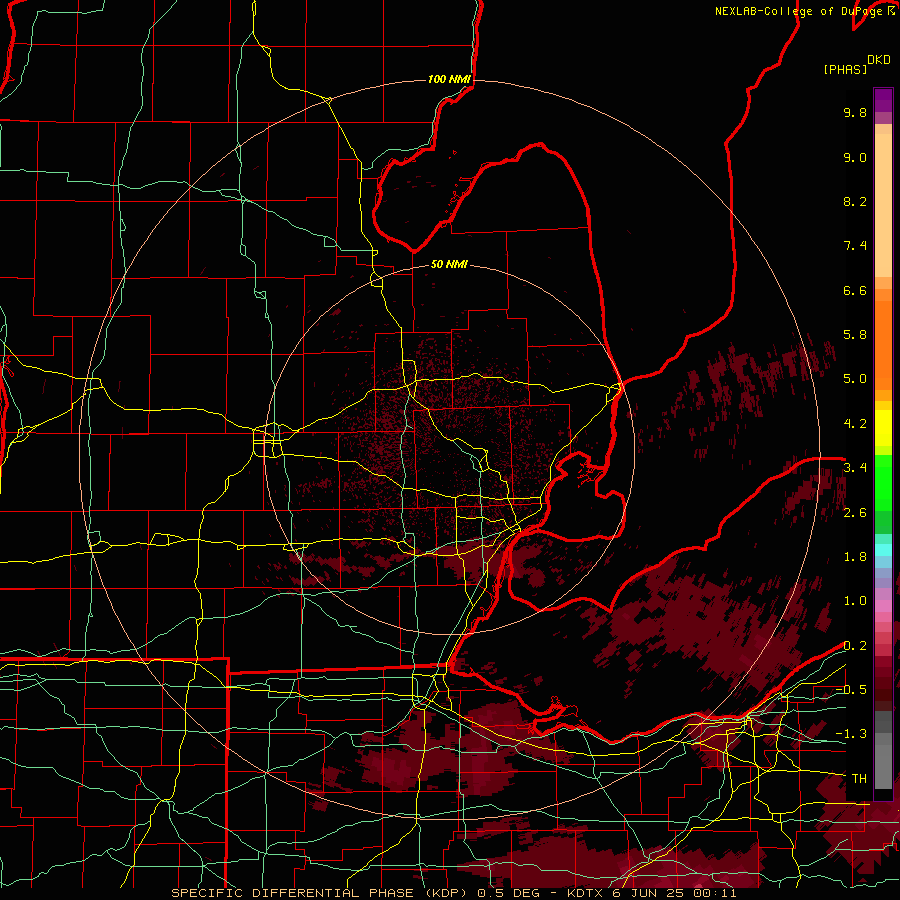Click the purple segment atop the color bar
Image resolution: width=900 pixels, height=900 pixels.
coord(883,100)
